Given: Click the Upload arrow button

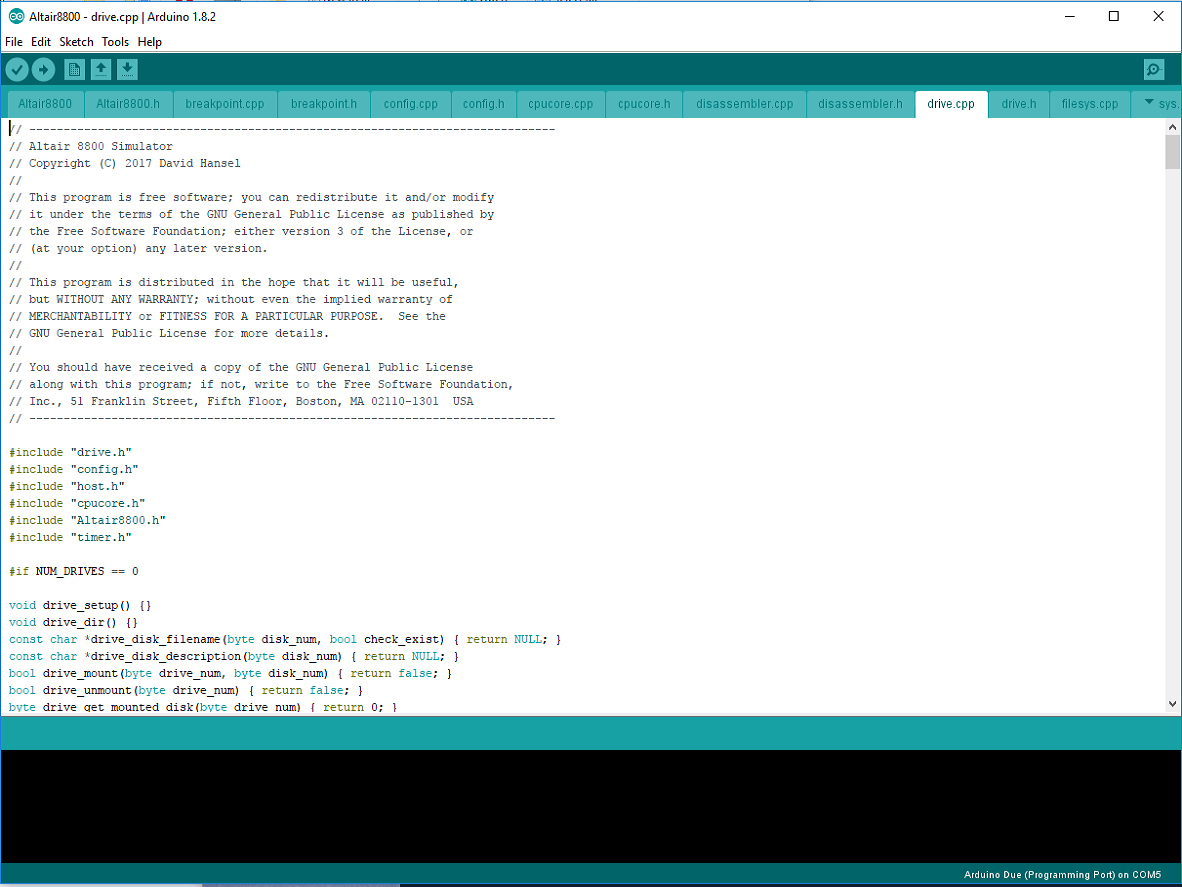Looking at the screenshot, I should click(x=44, y=70).
